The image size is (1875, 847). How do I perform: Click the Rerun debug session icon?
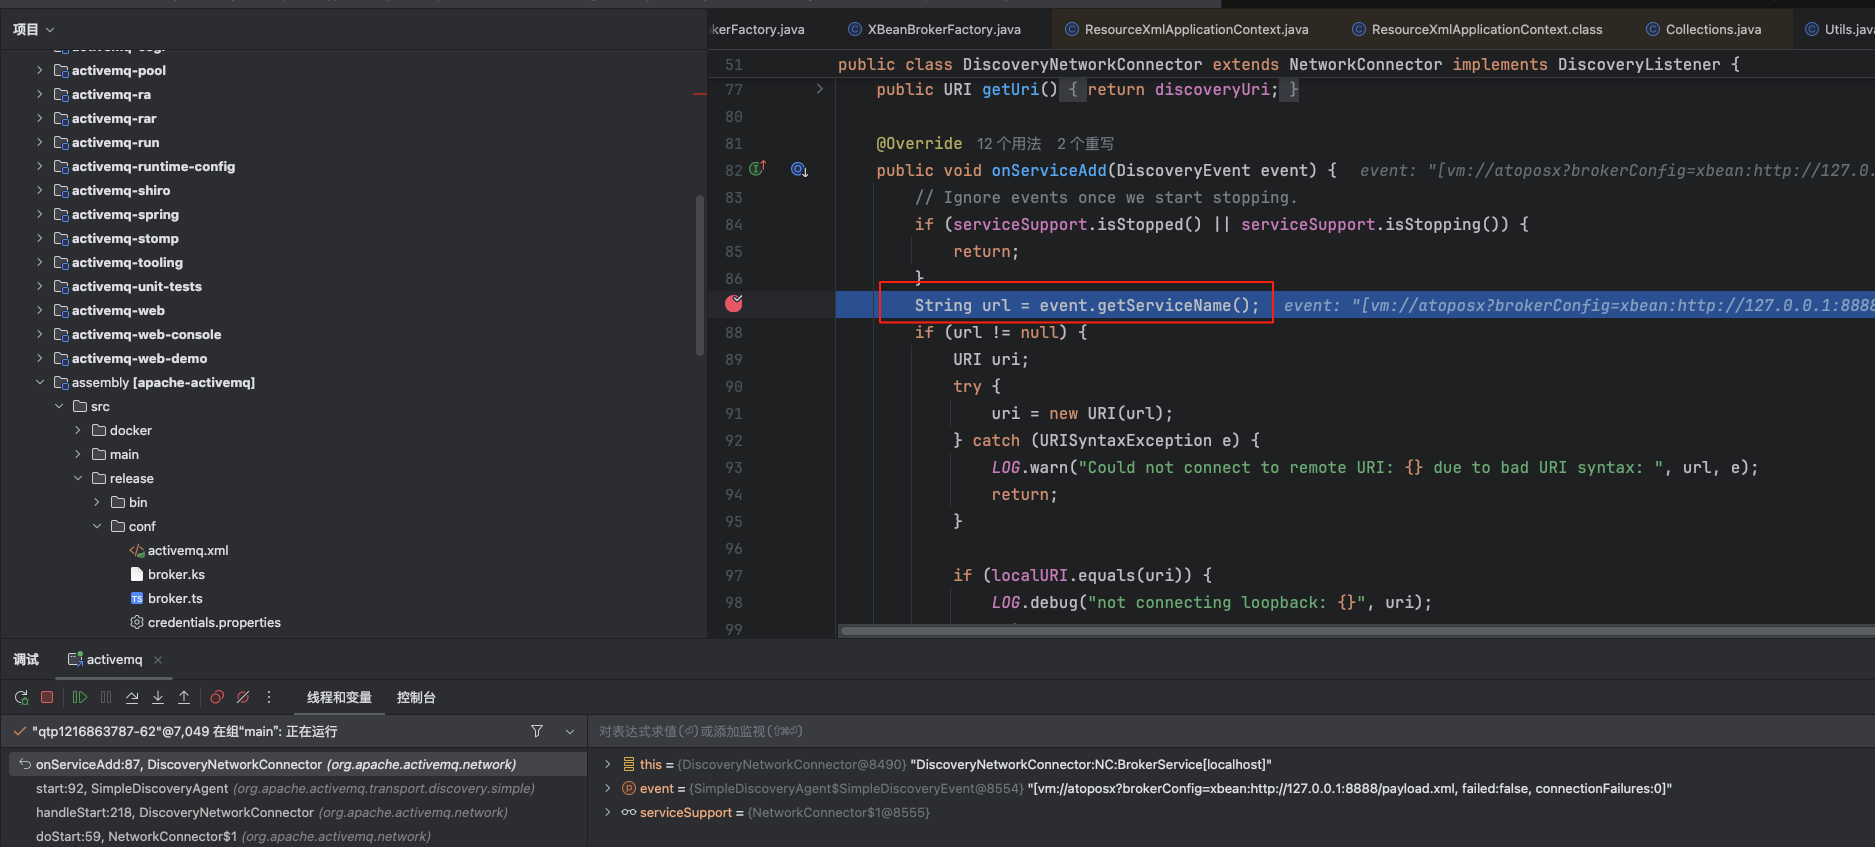coord(21,697)
